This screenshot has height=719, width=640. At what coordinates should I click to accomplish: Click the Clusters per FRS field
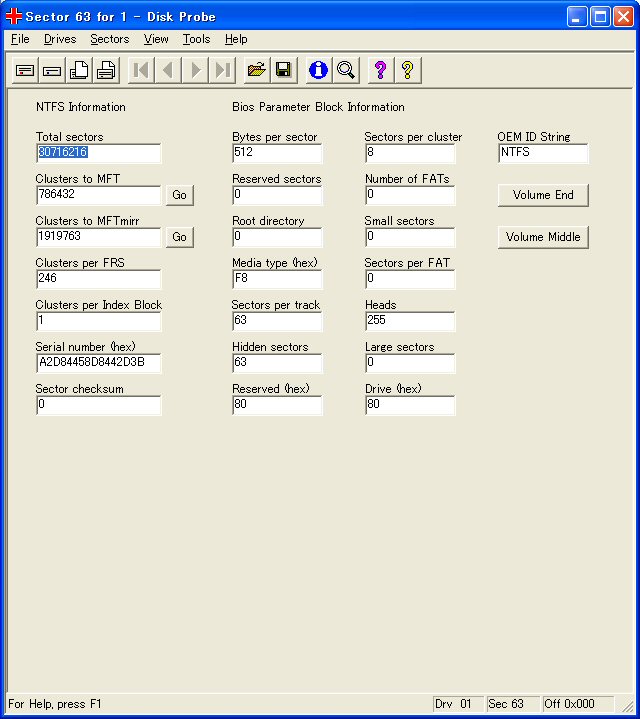coord(99,279)
